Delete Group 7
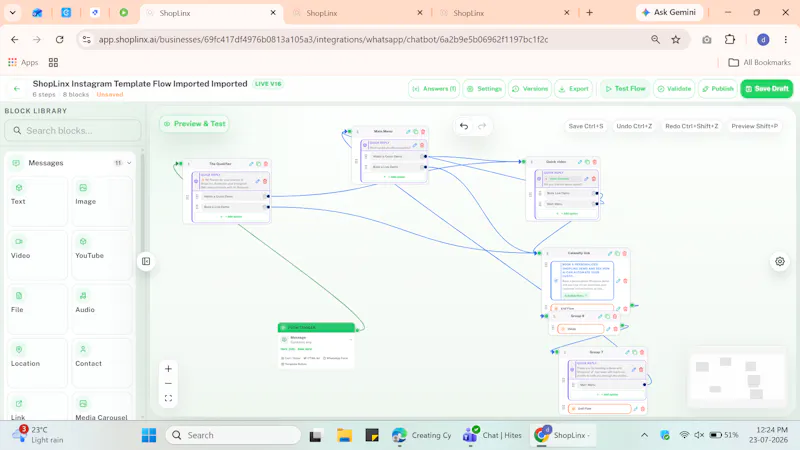Screen dimensions: 800x450 642,352
